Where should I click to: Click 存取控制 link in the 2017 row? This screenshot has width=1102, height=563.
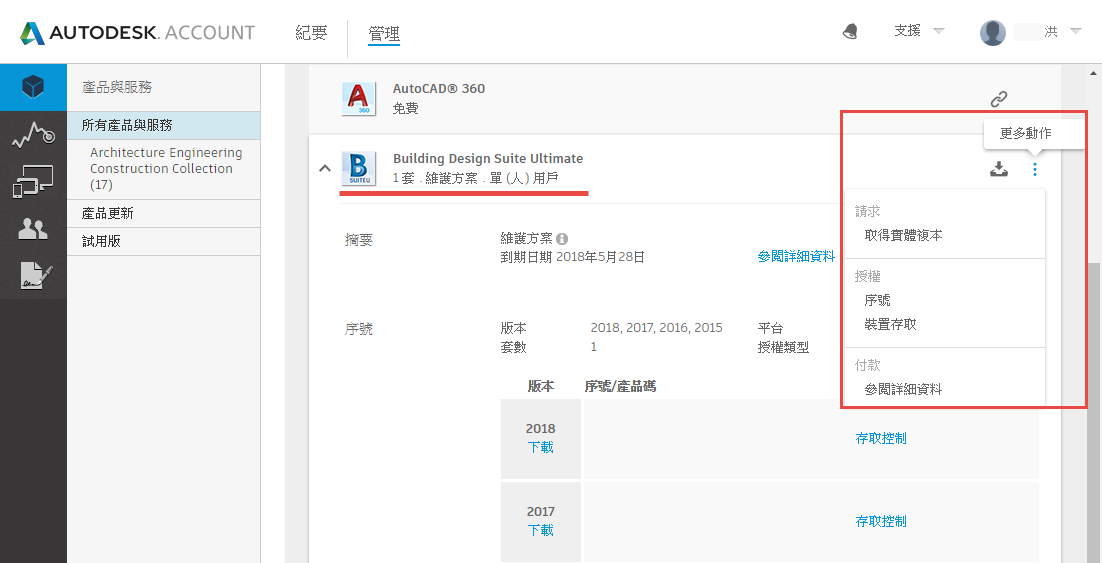click(881, 522)
